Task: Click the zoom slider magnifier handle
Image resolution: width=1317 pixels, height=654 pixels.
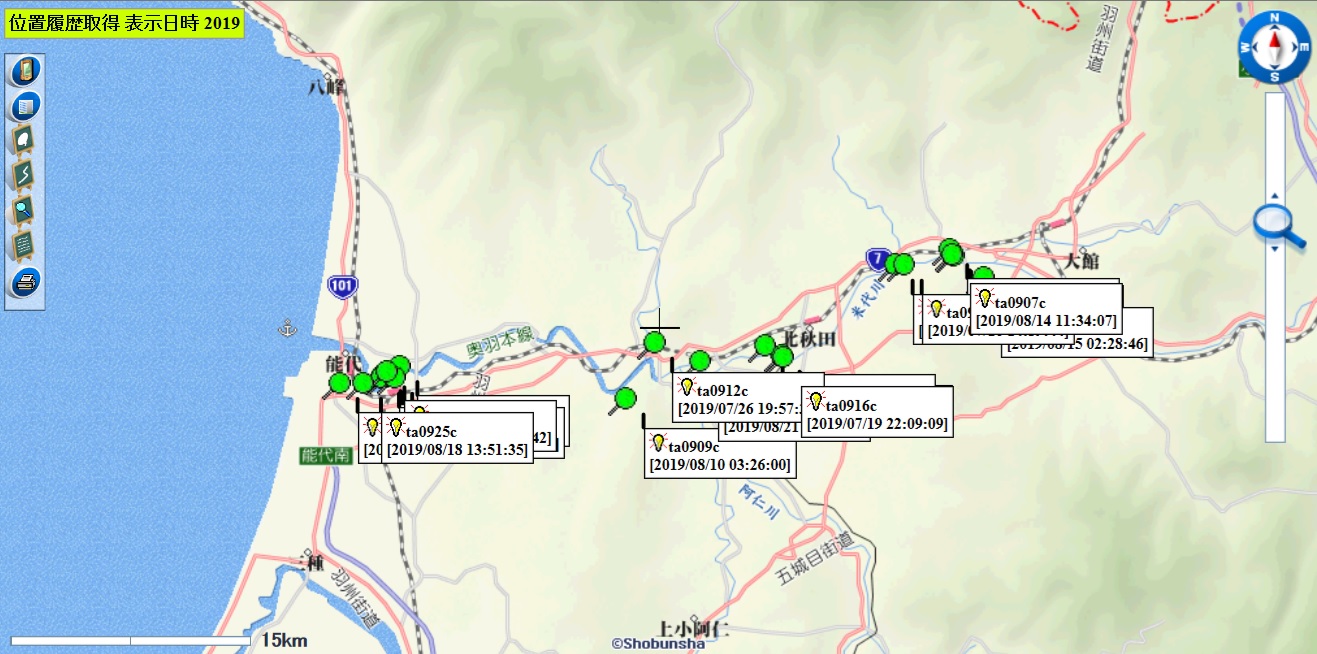Action: click(1278, 225)
